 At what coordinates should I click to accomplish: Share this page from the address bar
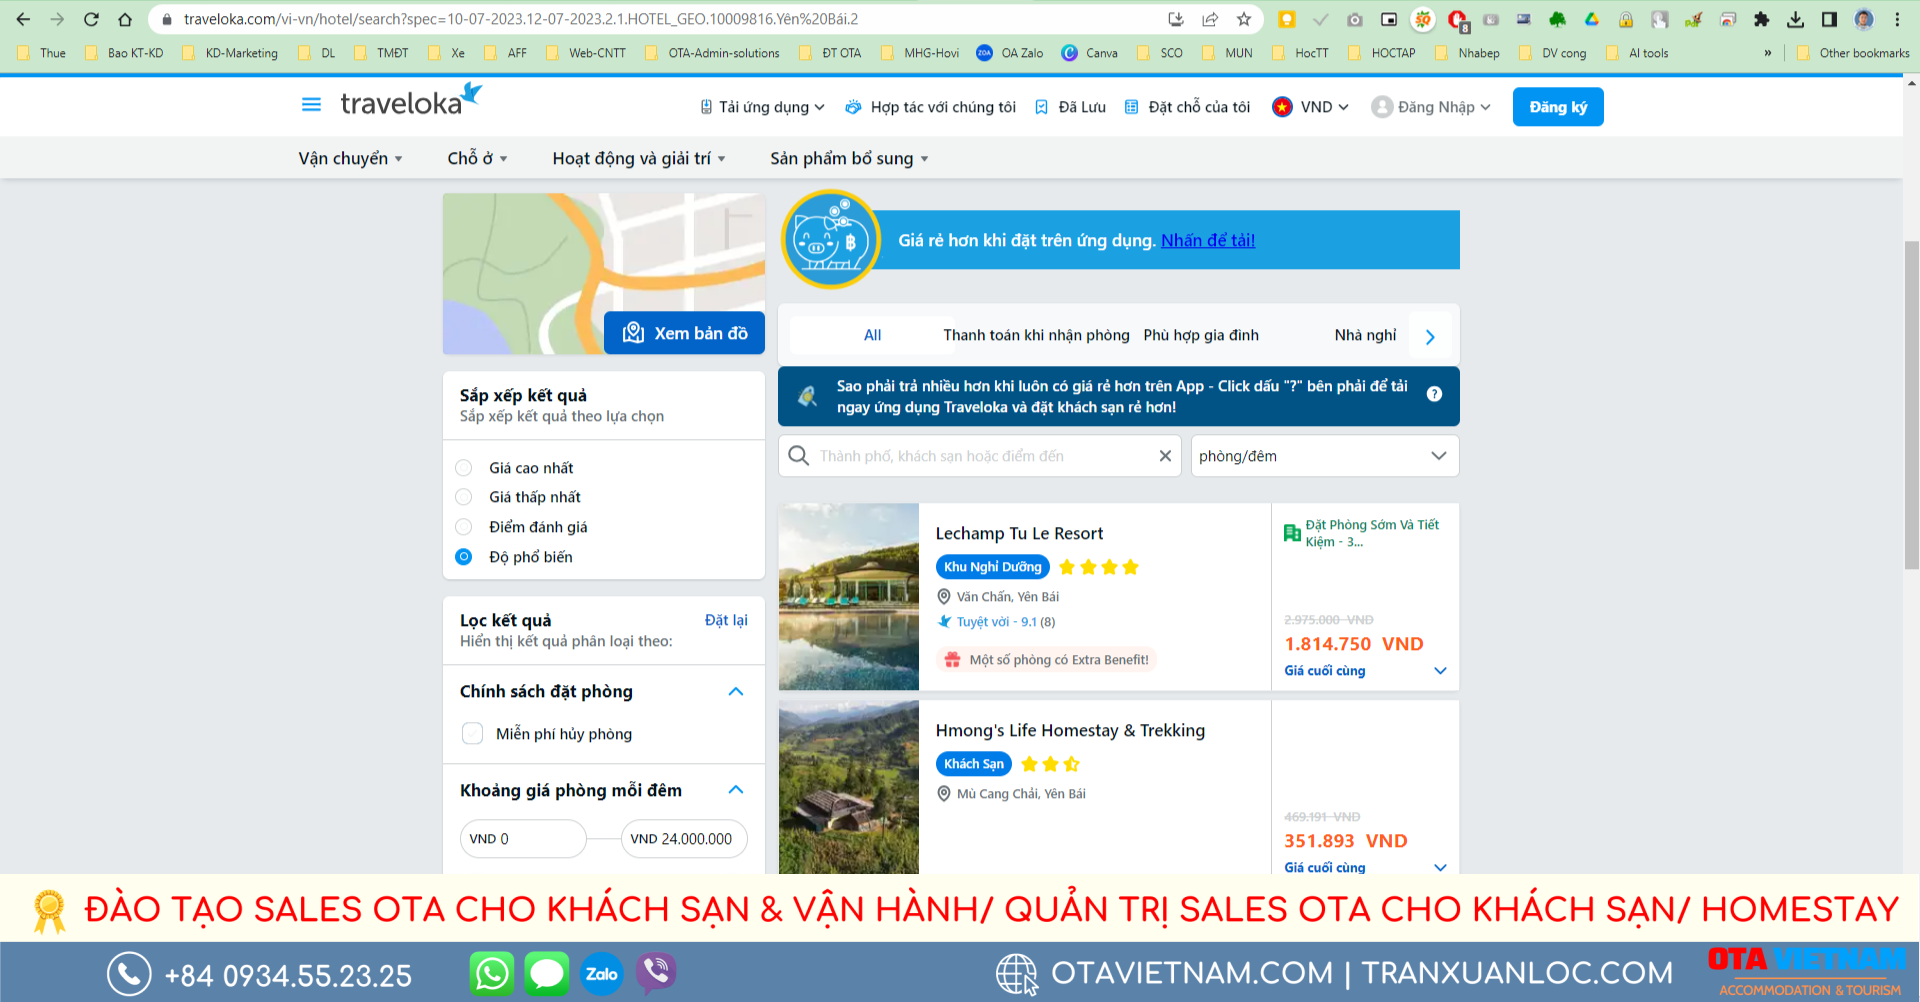[x=1210, y=19]
